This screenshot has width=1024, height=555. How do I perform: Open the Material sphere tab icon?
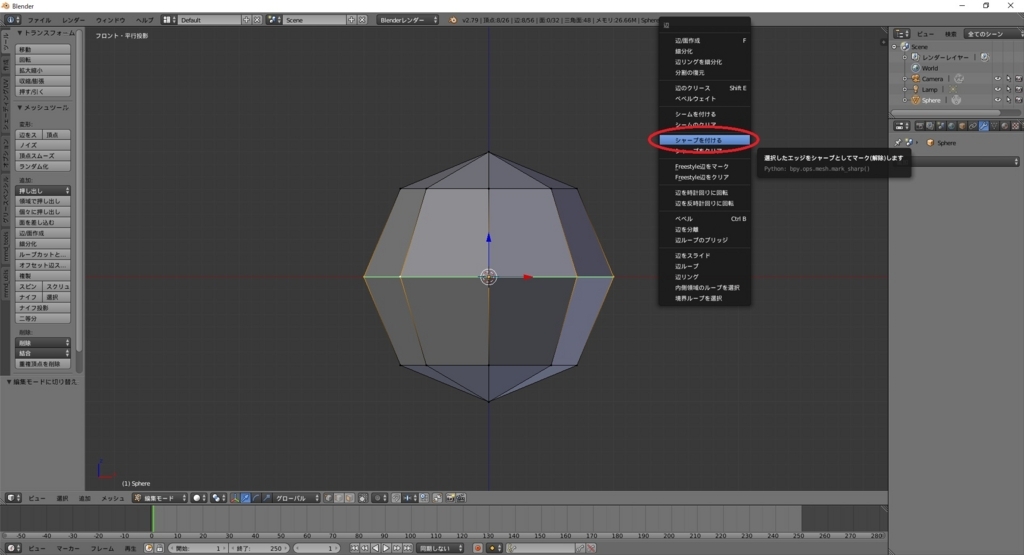pos(1004,126)
